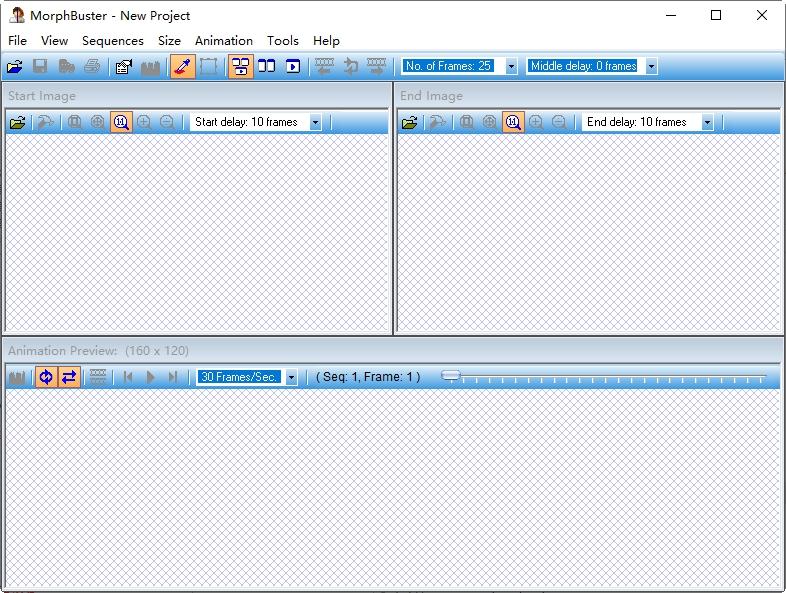Click the next sequence filmstrip icon
Viewport: 786px width, 593px height.
[376, 66]
